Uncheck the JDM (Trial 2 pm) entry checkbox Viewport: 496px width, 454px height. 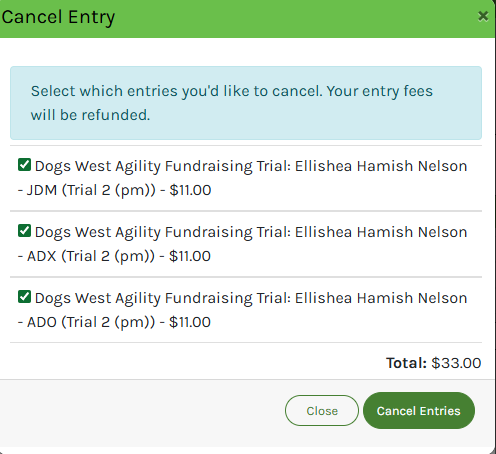click(24, 165)
